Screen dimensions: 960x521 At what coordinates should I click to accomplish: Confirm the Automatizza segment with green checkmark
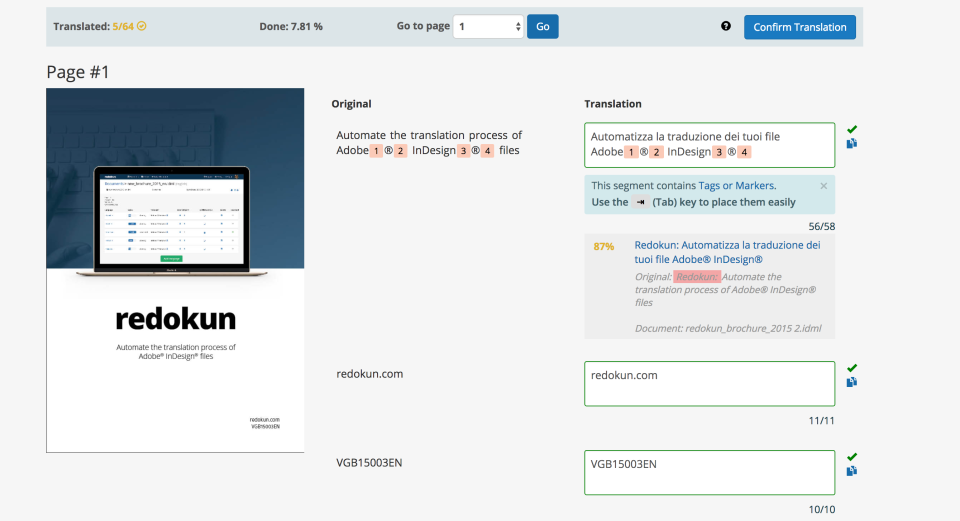tap(852, 129)
